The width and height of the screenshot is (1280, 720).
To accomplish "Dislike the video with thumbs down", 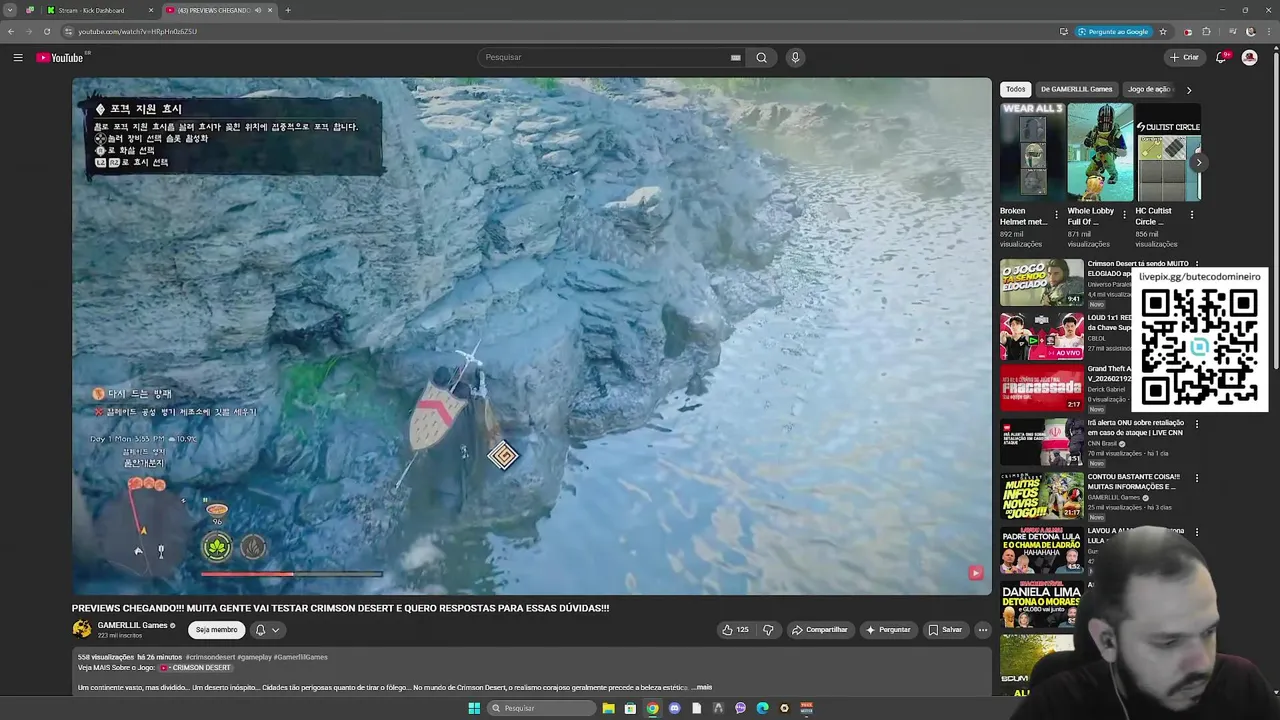I will point(768,630).
